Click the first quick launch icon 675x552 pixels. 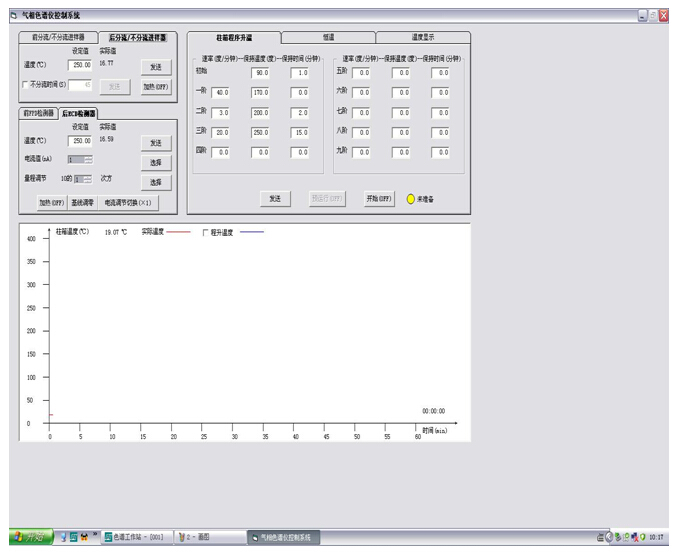[63, 537]
